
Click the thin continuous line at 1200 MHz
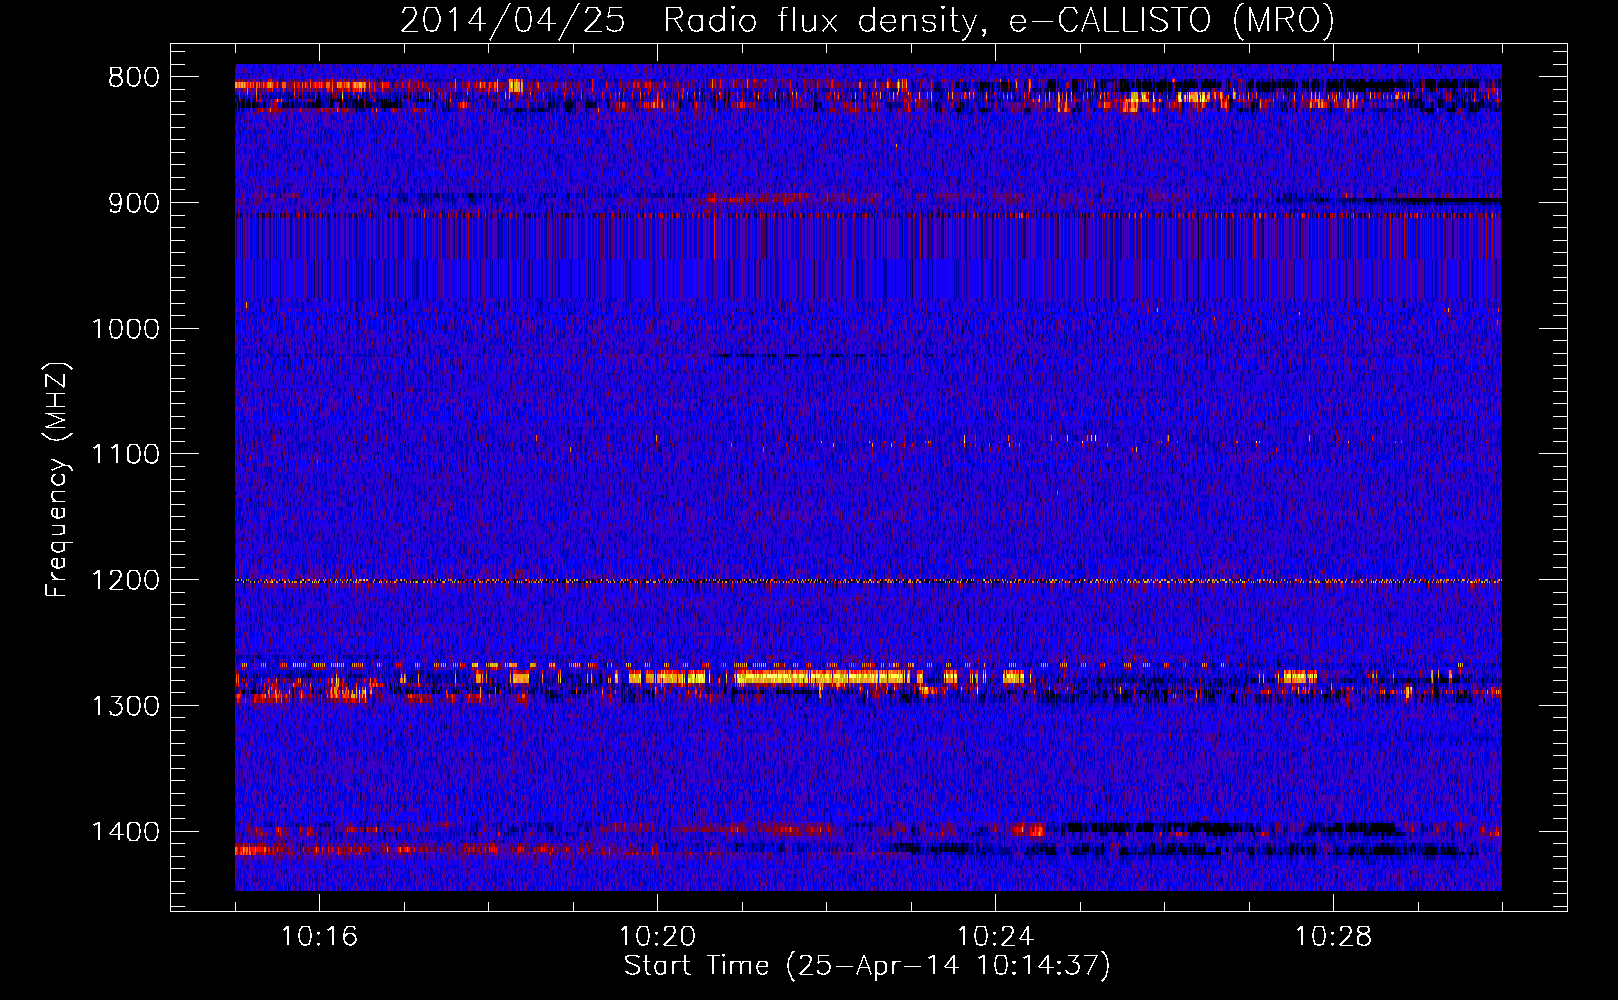point(868,581)
